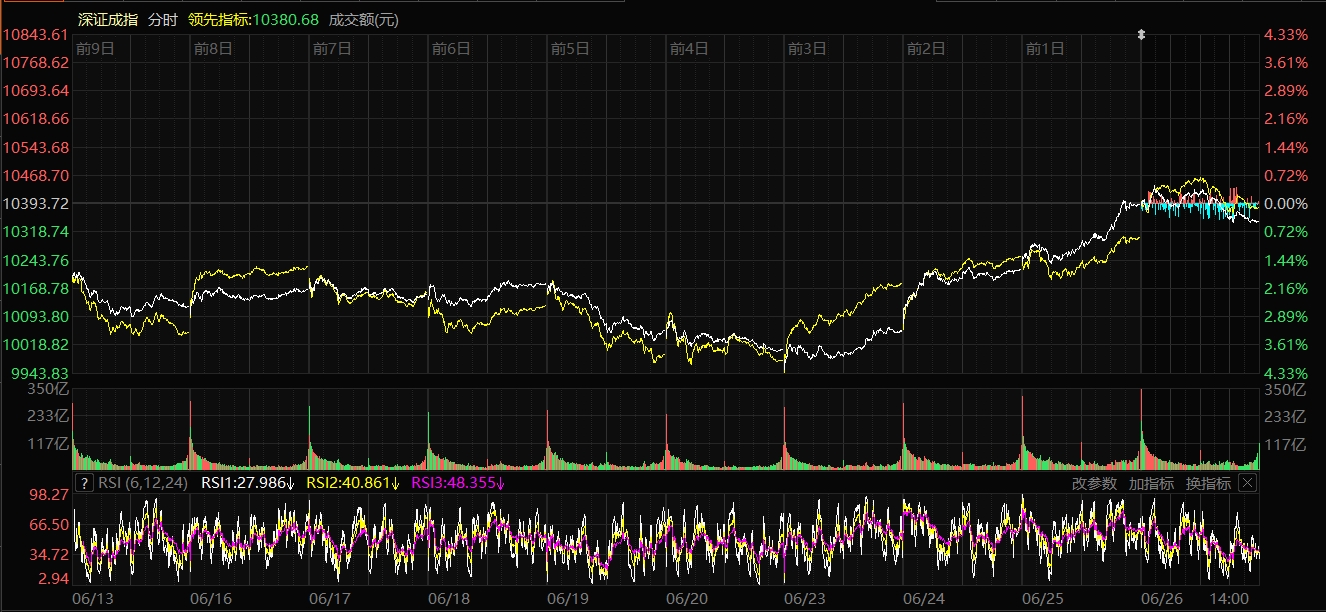
Task: Close the RSI indicator panel
Action: 1247,483
